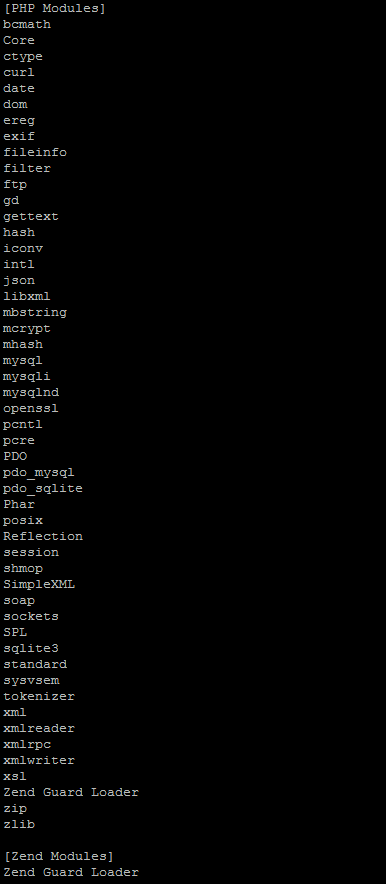
Task: Select the Reflection module line
Action: 42,536
